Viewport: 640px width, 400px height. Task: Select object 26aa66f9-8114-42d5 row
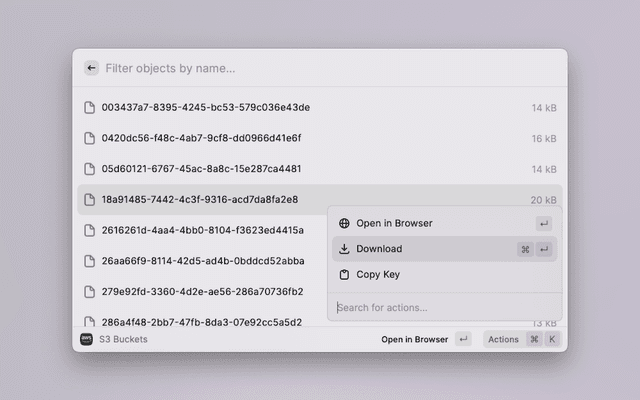[x=200, y=261]
